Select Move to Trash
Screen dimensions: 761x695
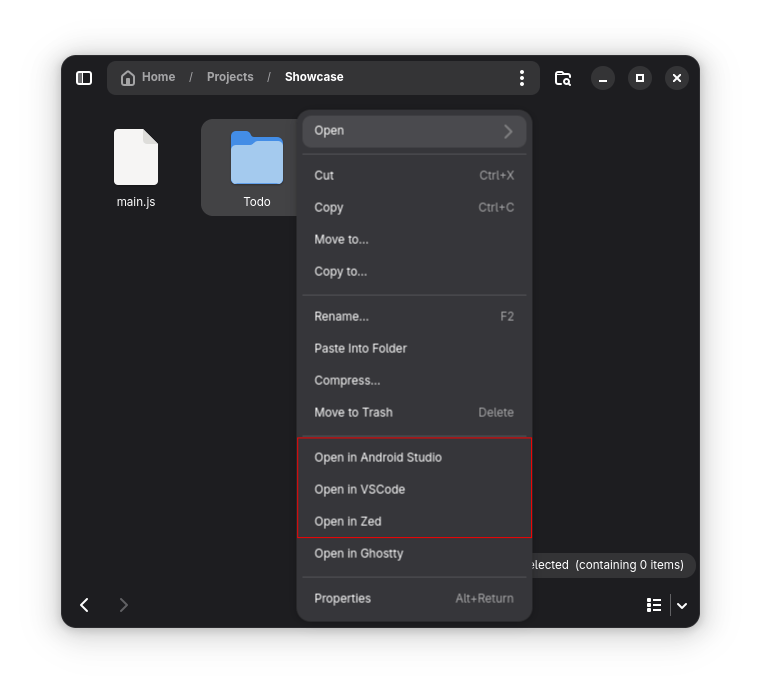point(414,413)
